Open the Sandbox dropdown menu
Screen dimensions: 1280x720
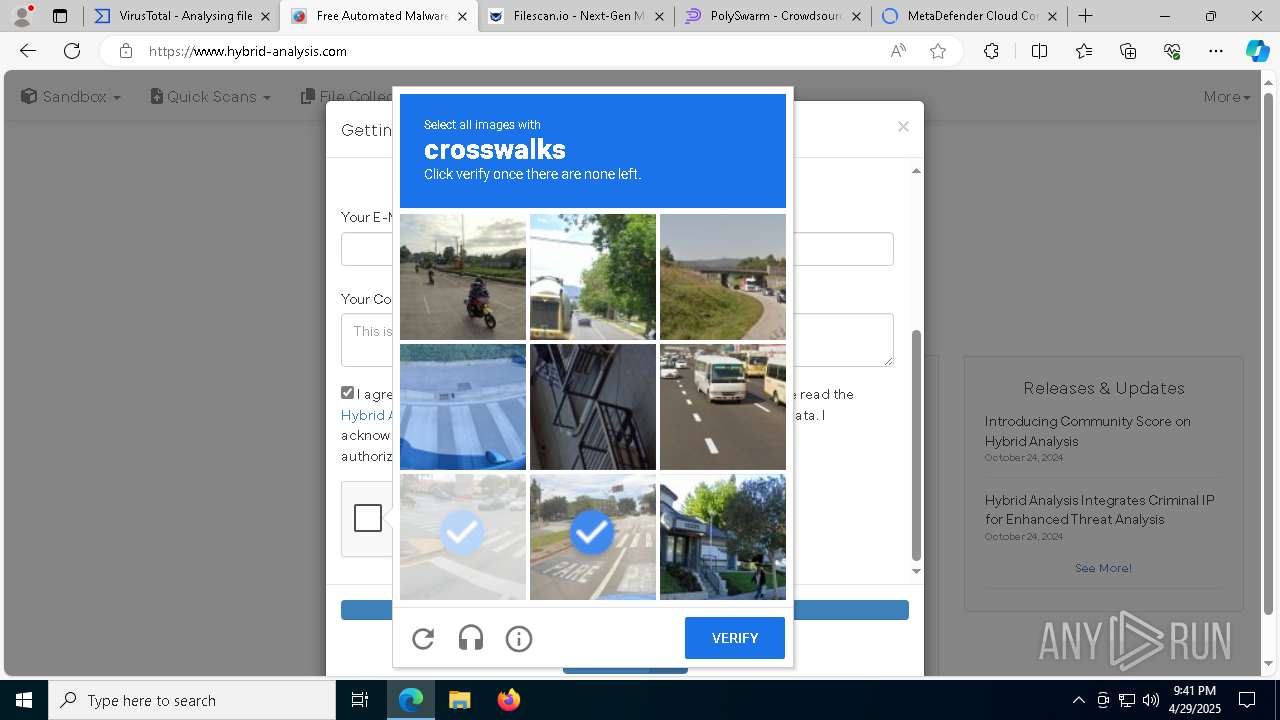71,96
